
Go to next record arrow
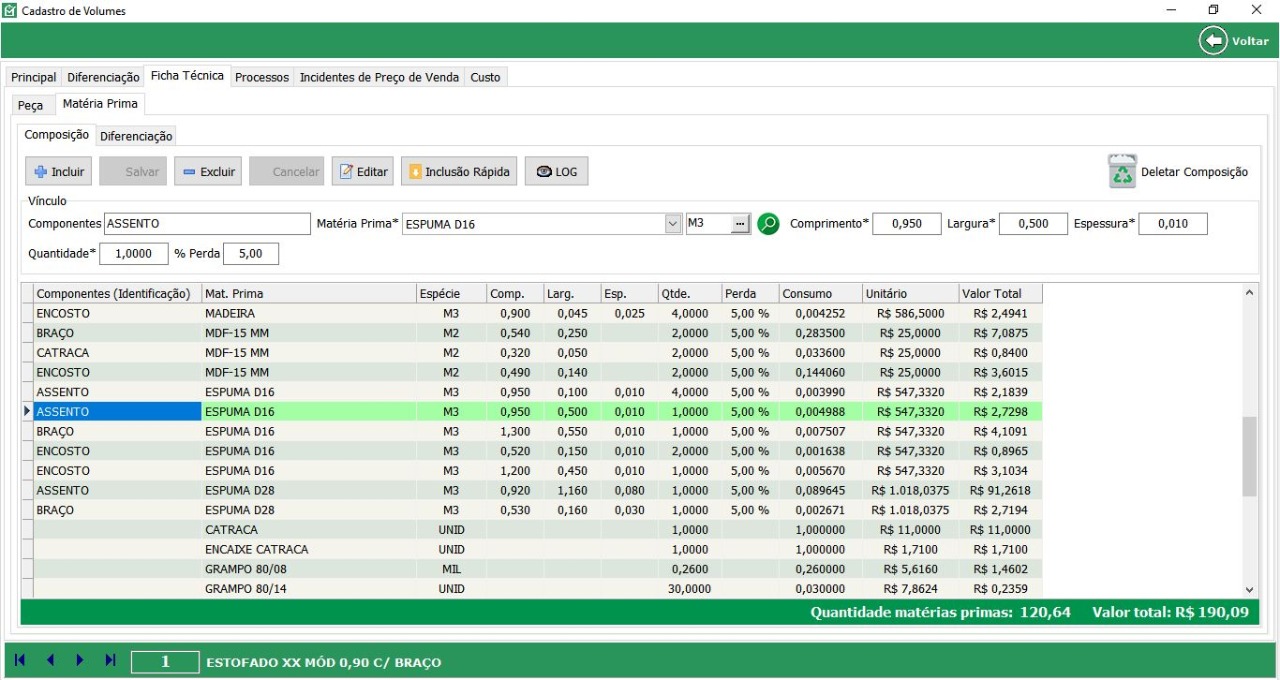pyautogui.click(x=80, y=660)
